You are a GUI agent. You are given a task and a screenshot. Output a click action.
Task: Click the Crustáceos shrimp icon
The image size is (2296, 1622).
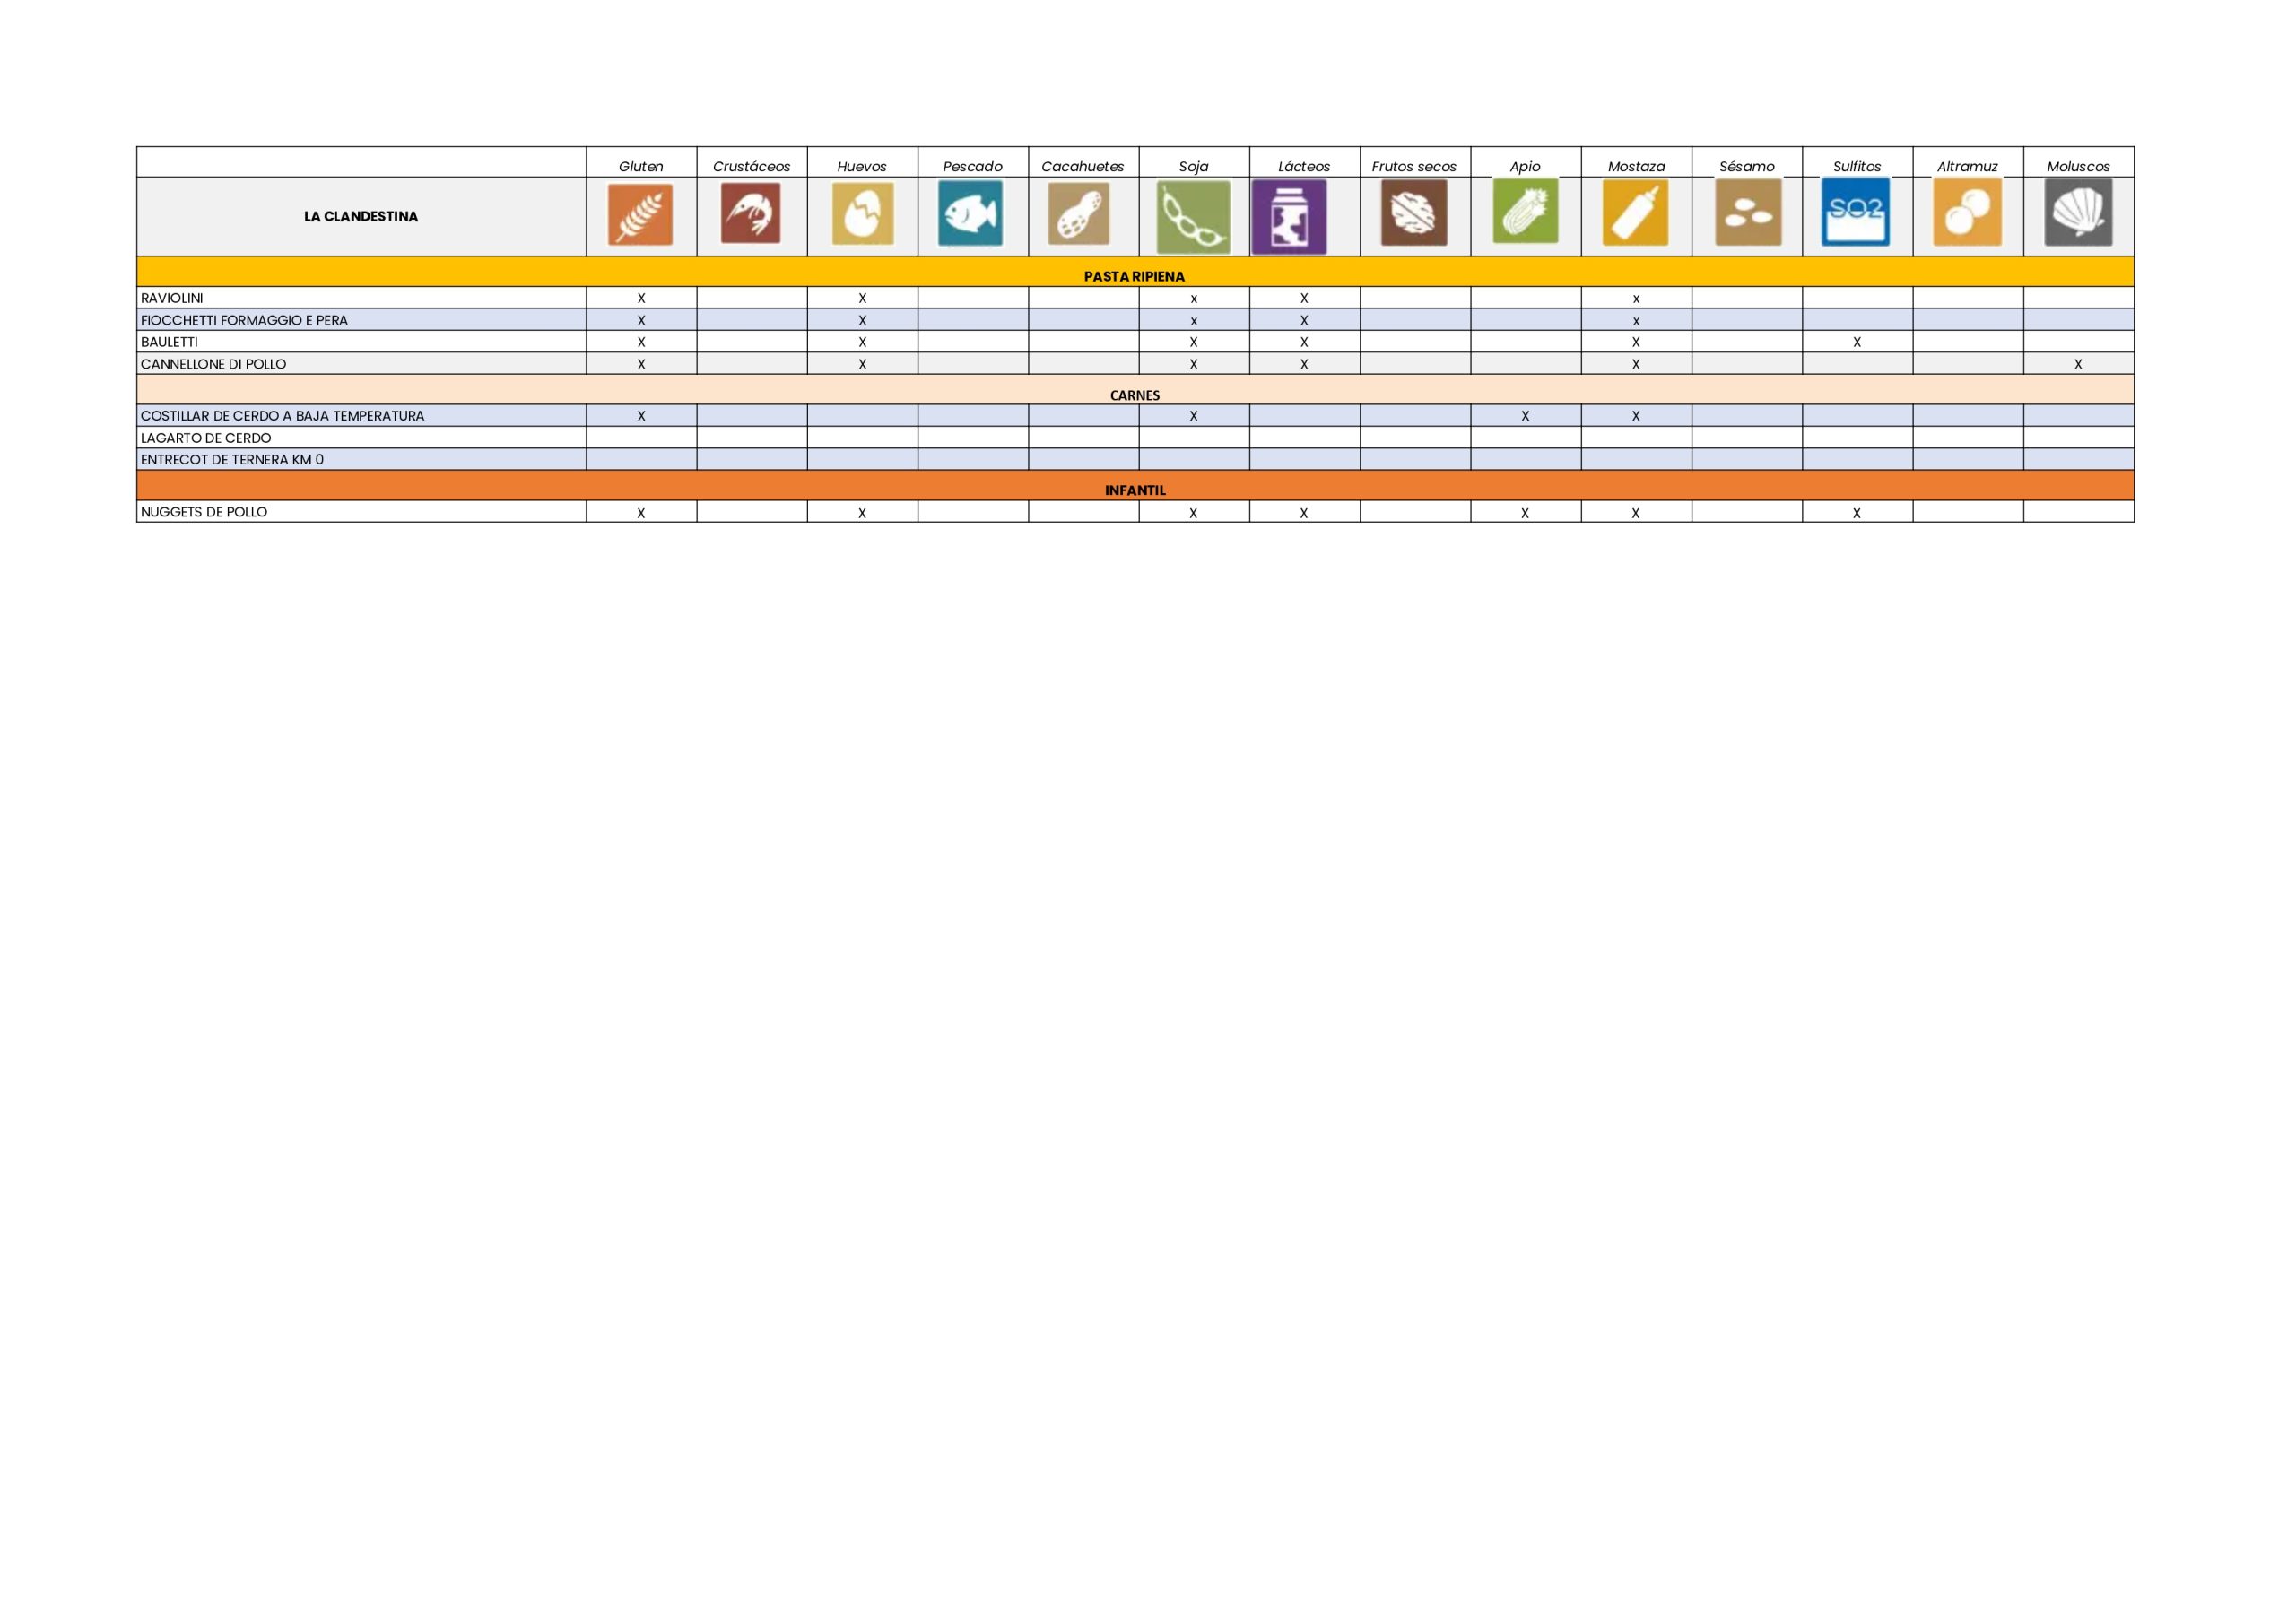(751, 213)
